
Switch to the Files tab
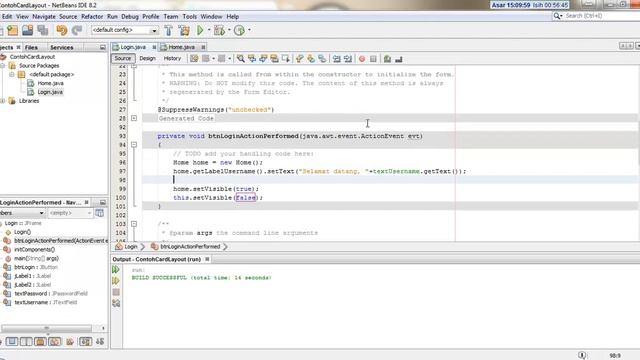pyautogui.click(x=31, y=47)
